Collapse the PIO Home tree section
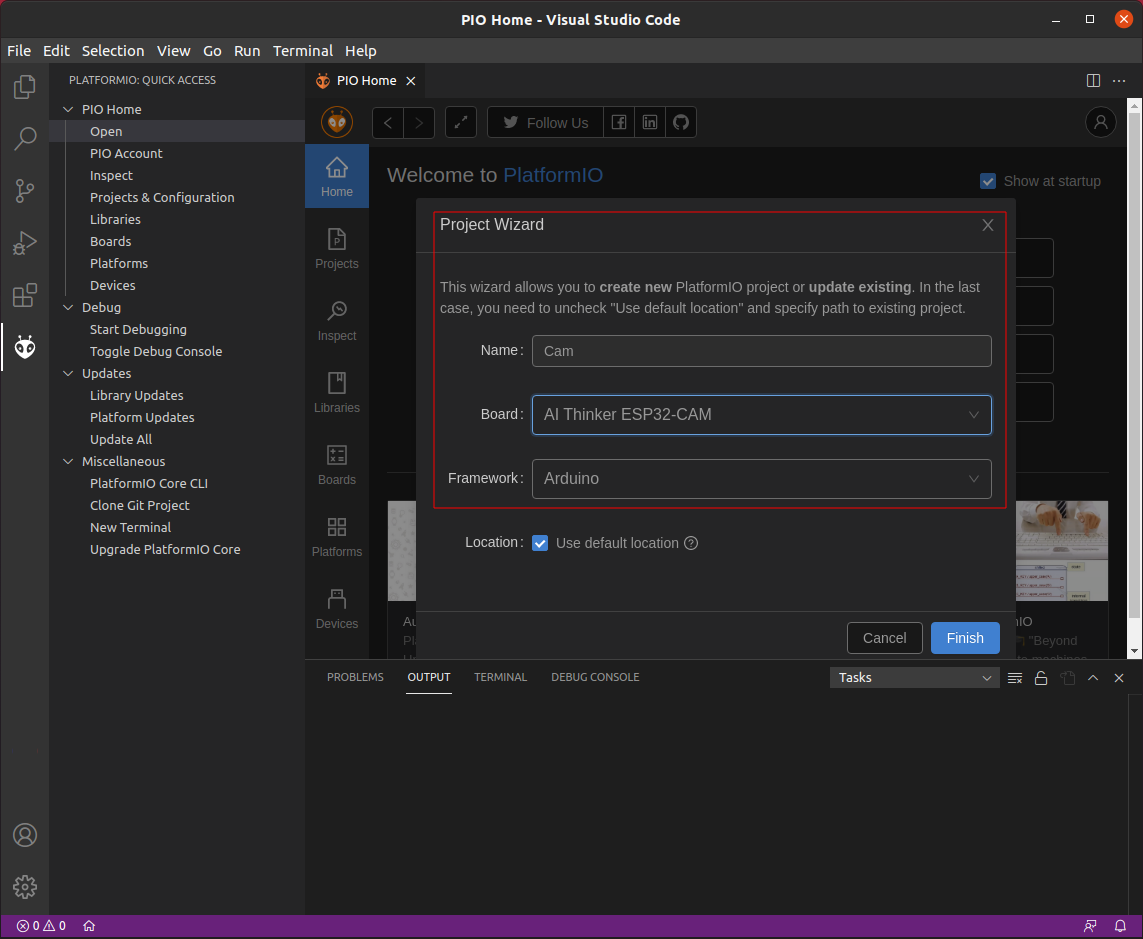1143x939 pixels. click(69, 109)
